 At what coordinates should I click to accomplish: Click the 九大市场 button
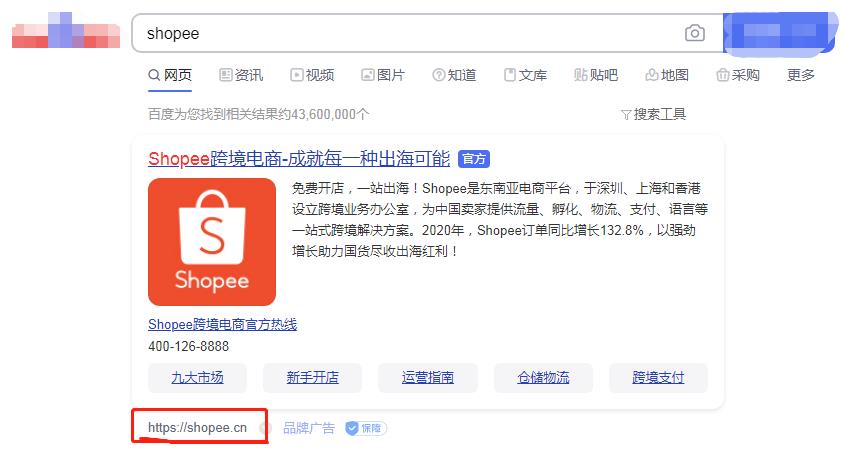coord(197,378)
